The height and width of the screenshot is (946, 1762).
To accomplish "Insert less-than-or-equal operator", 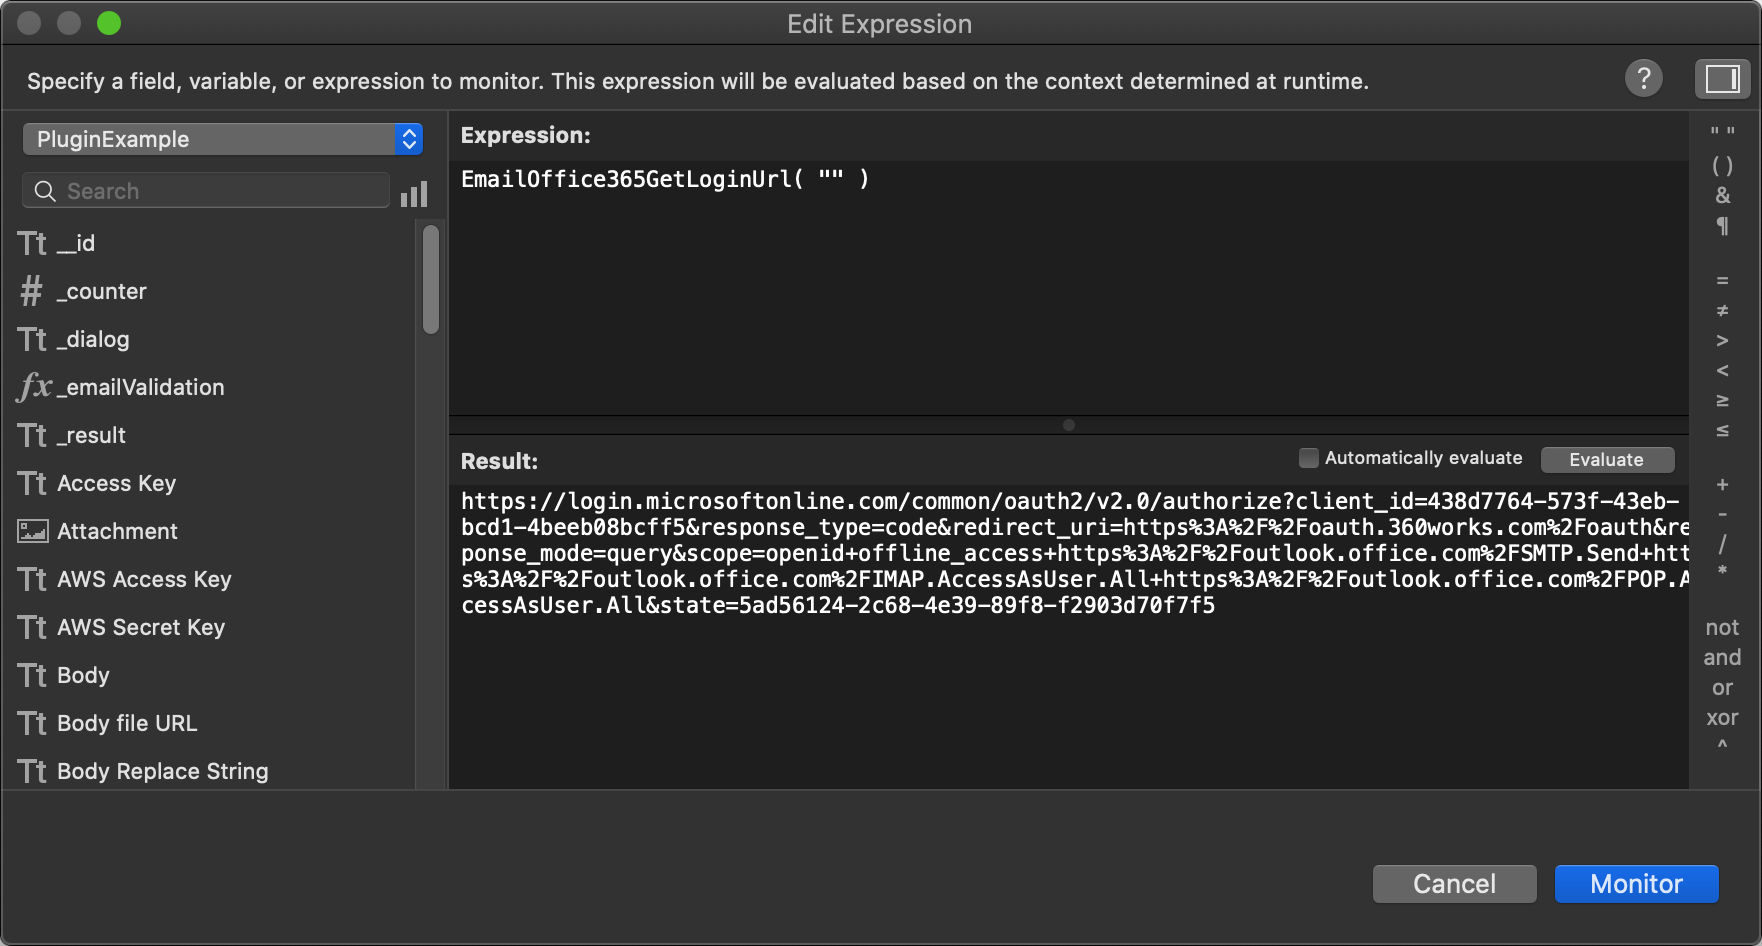I will click(x=1722, y=431).
